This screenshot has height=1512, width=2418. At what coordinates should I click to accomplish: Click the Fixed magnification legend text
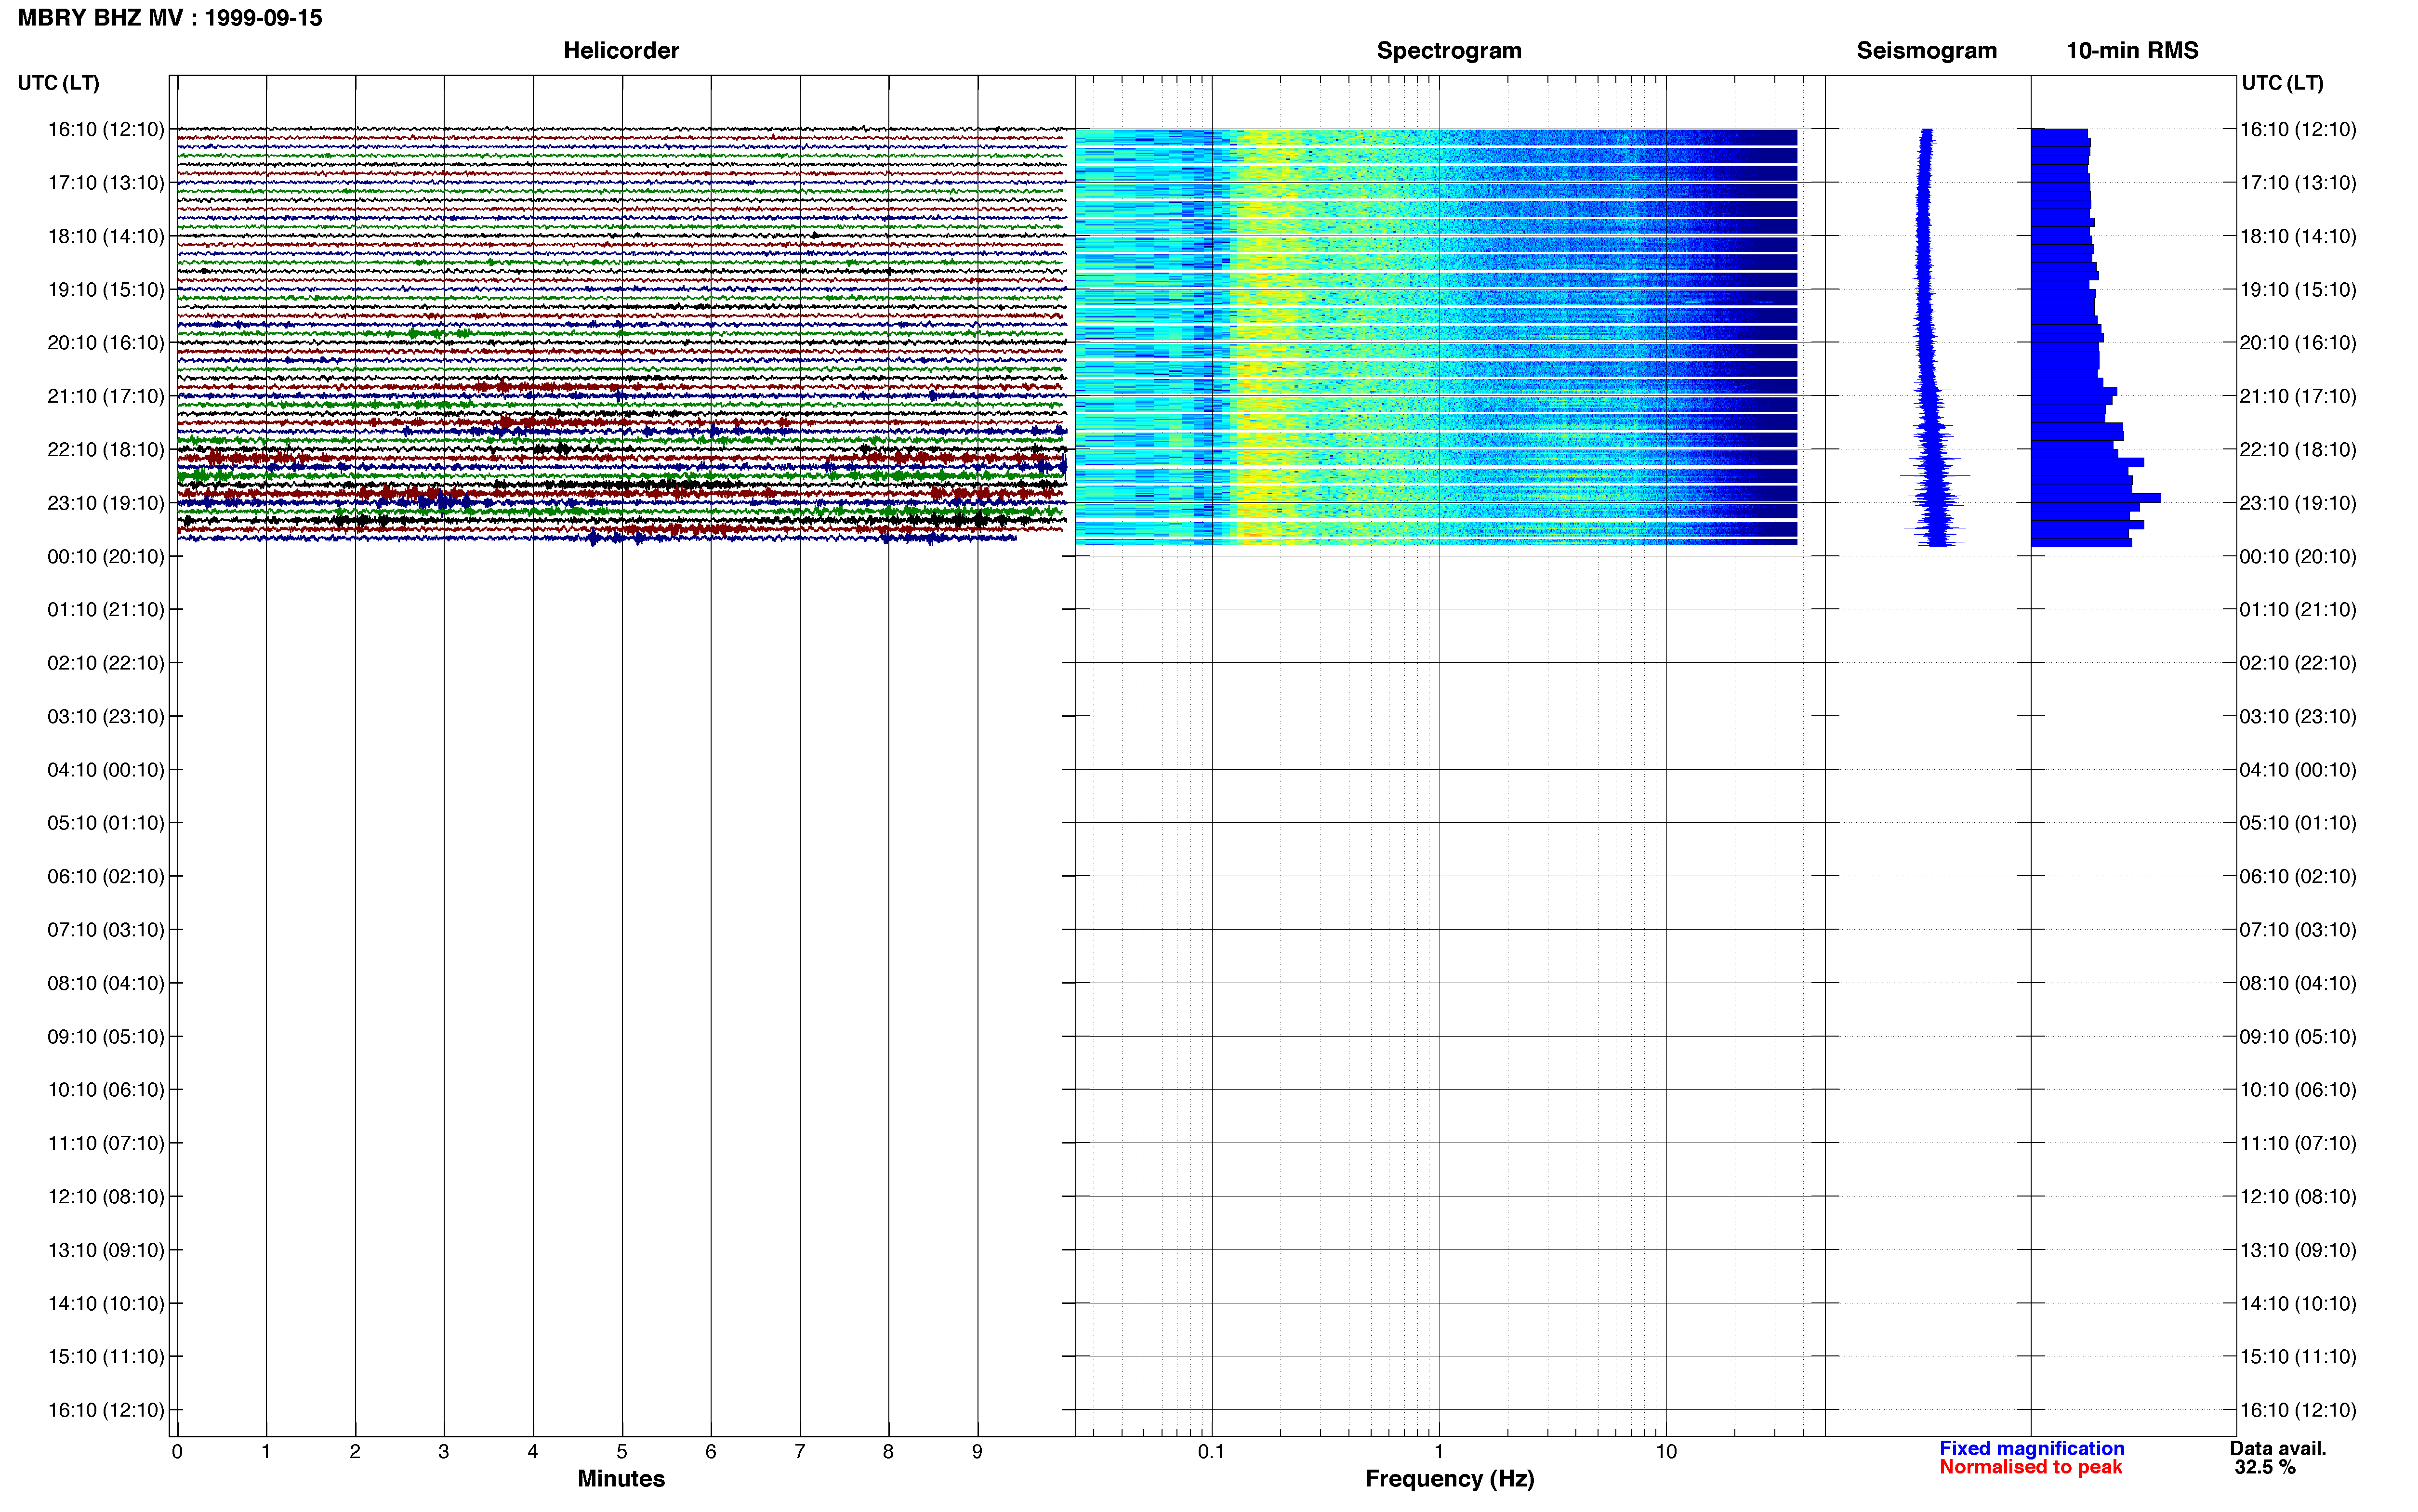tap(2031, 1448)
